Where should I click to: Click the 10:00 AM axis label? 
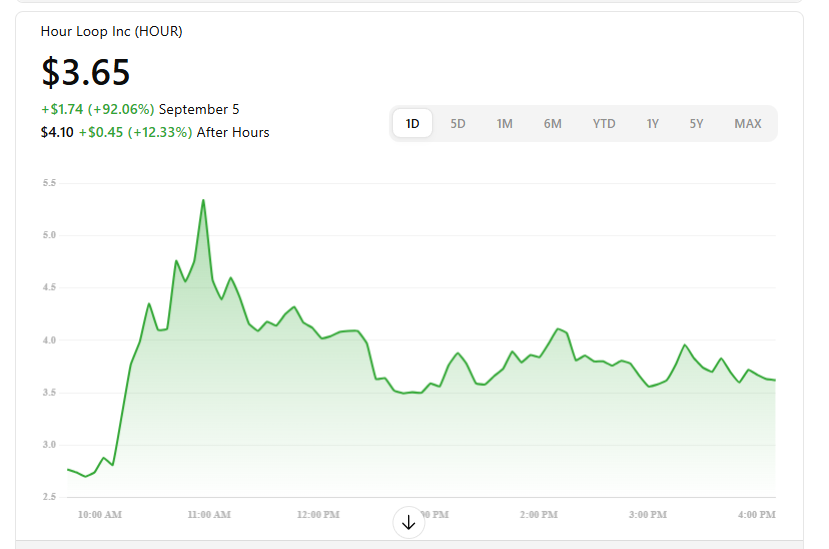100,514
